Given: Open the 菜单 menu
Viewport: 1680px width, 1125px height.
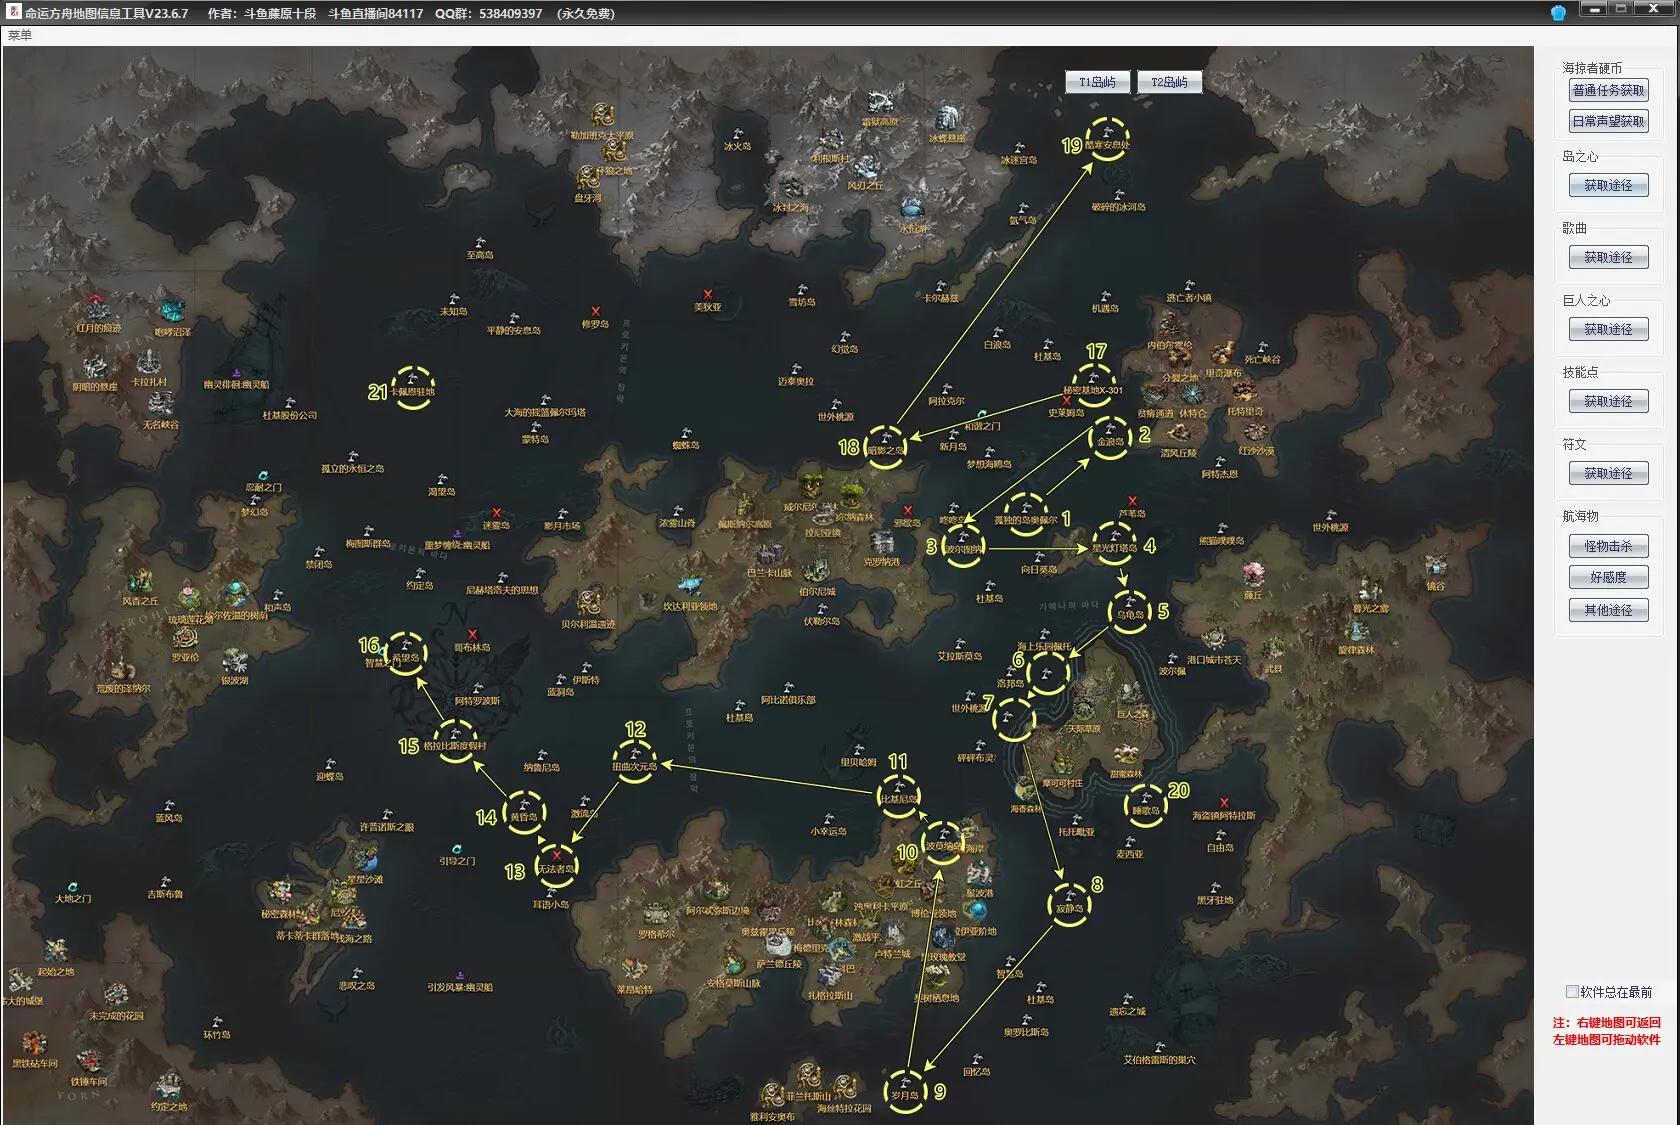Looking at the screenshot, I should coord(20,35).
